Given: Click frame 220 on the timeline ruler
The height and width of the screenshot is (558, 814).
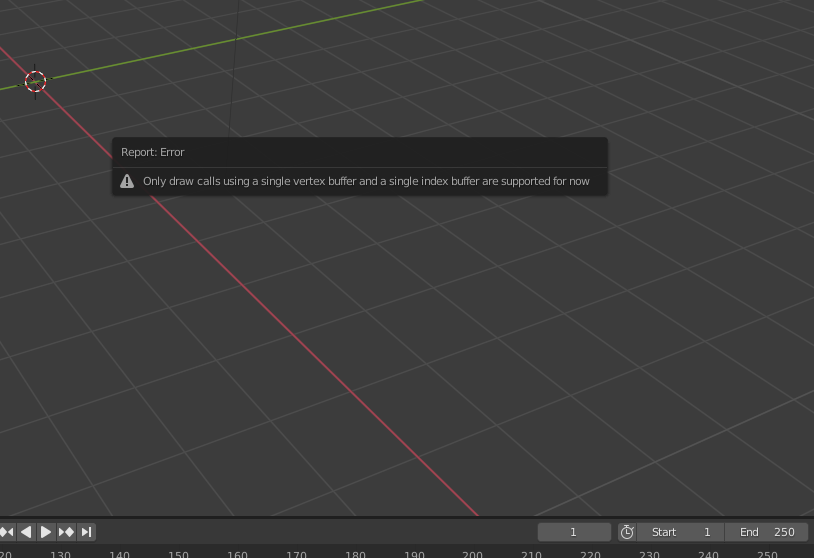Looking at the screenshot, I should click(590, 554).
